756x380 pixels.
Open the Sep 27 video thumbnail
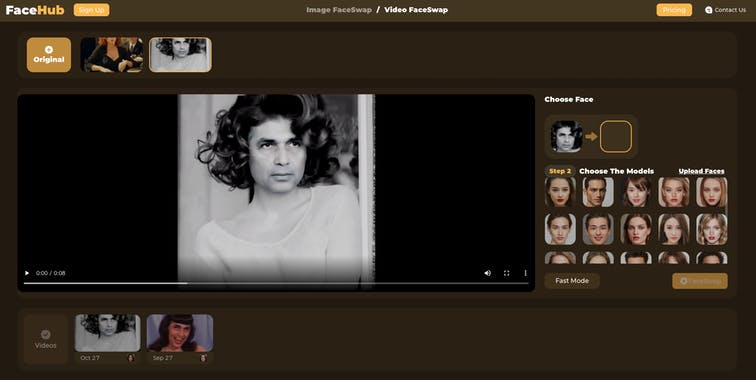180,333
